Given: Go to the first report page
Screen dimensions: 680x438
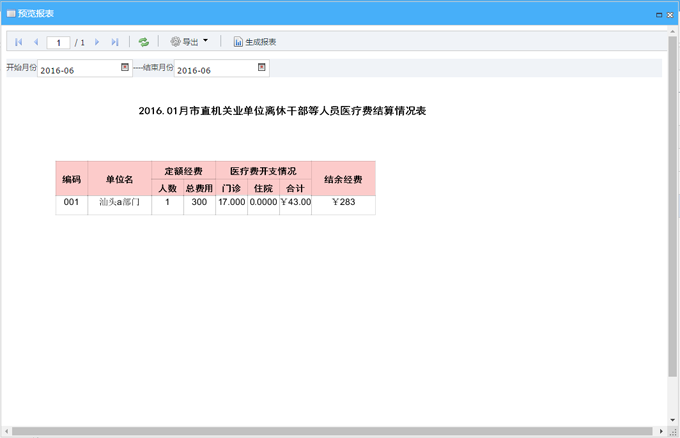Looking at the screenshot, I should (x=19, y=42).
